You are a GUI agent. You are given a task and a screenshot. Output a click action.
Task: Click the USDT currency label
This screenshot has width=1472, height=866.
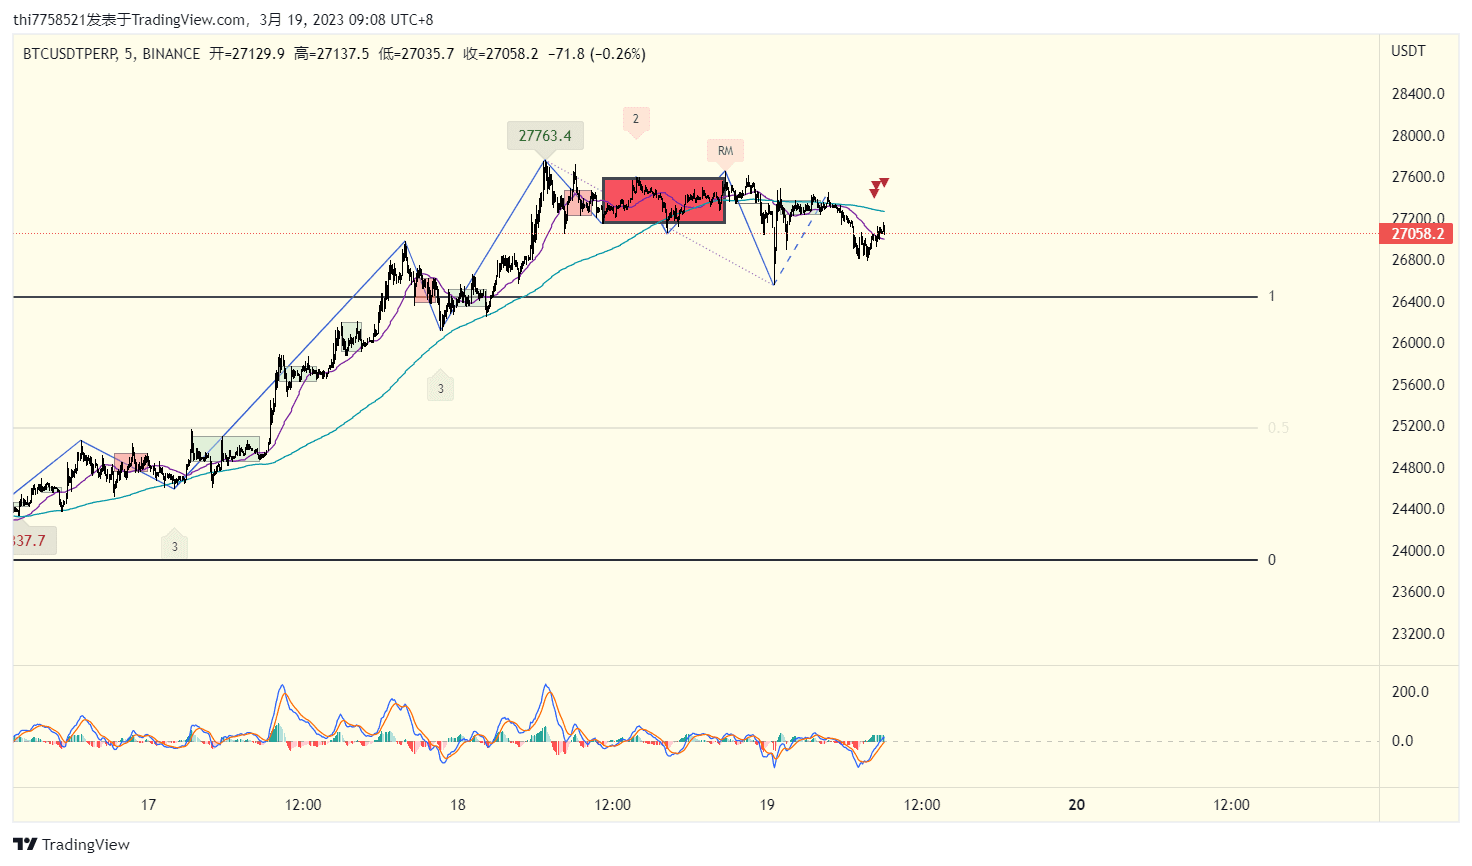[x=1408, y=51]
